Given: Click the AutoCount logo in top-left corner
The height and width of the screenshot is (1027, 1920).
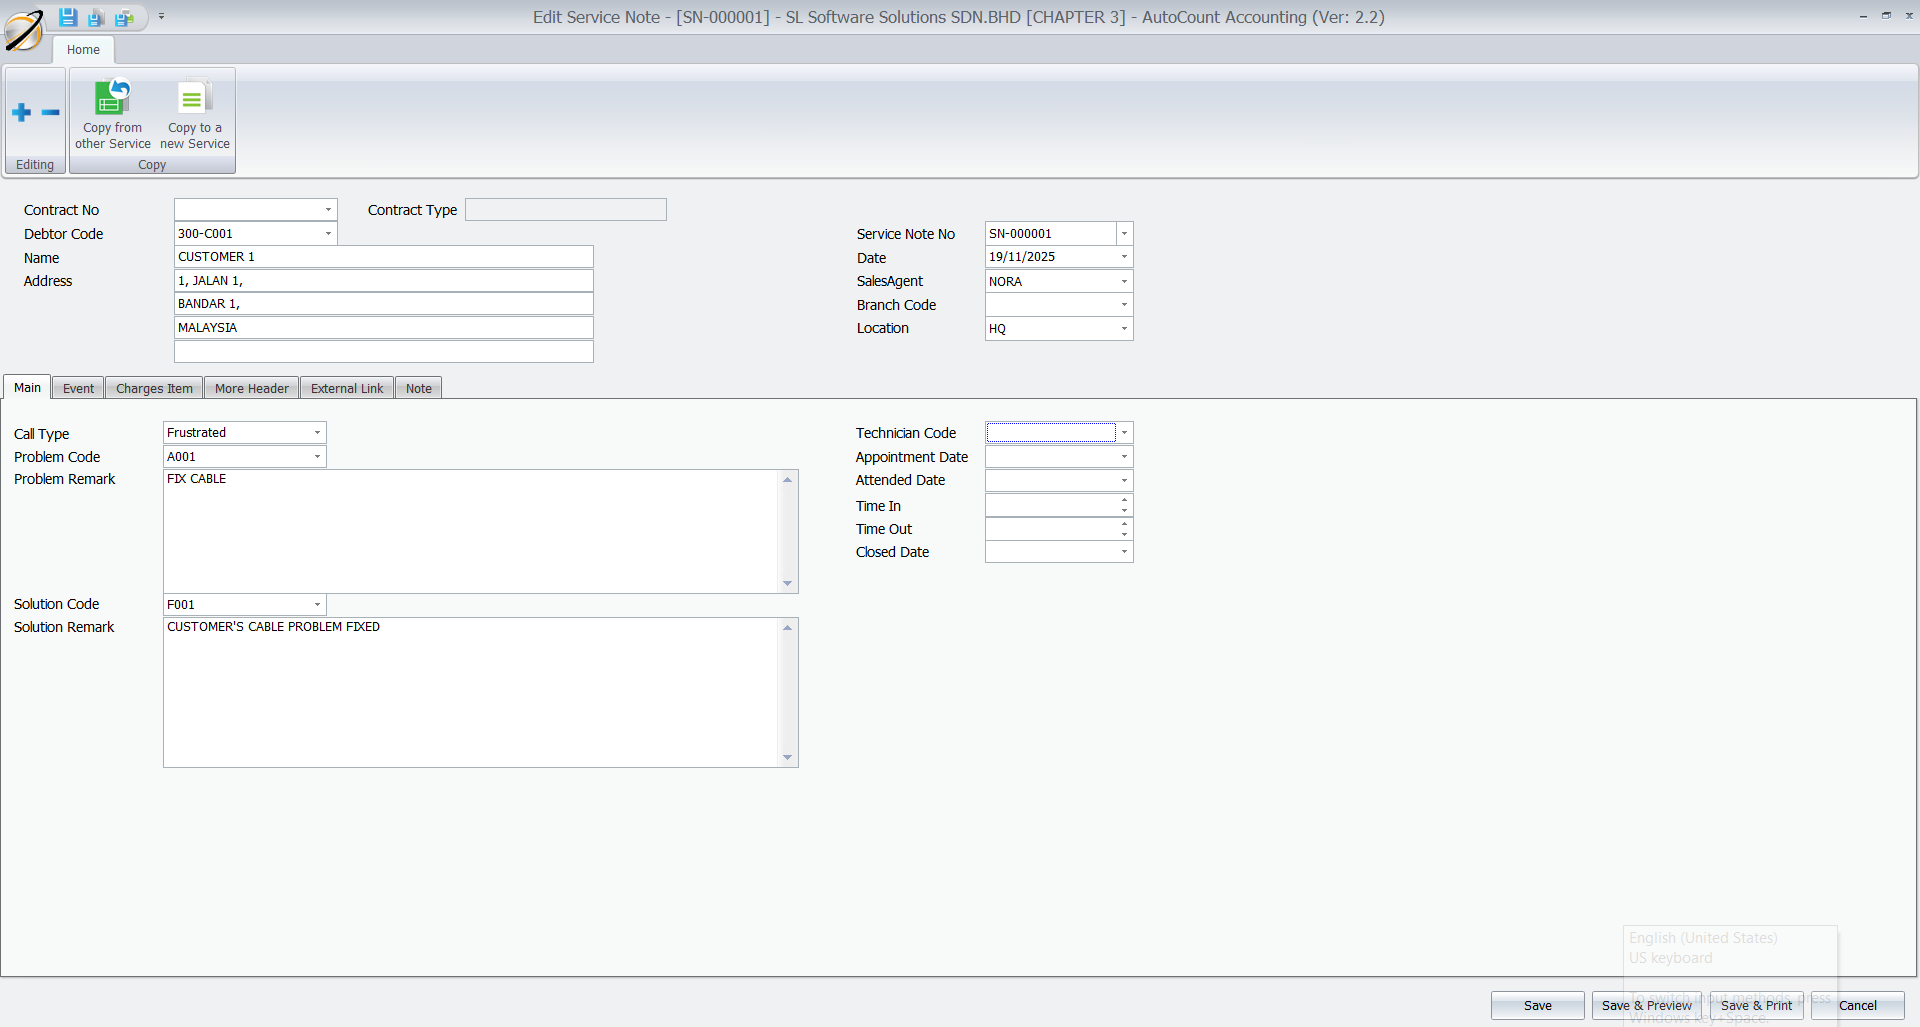Looking at the screenshot, I should pos(24,29).
